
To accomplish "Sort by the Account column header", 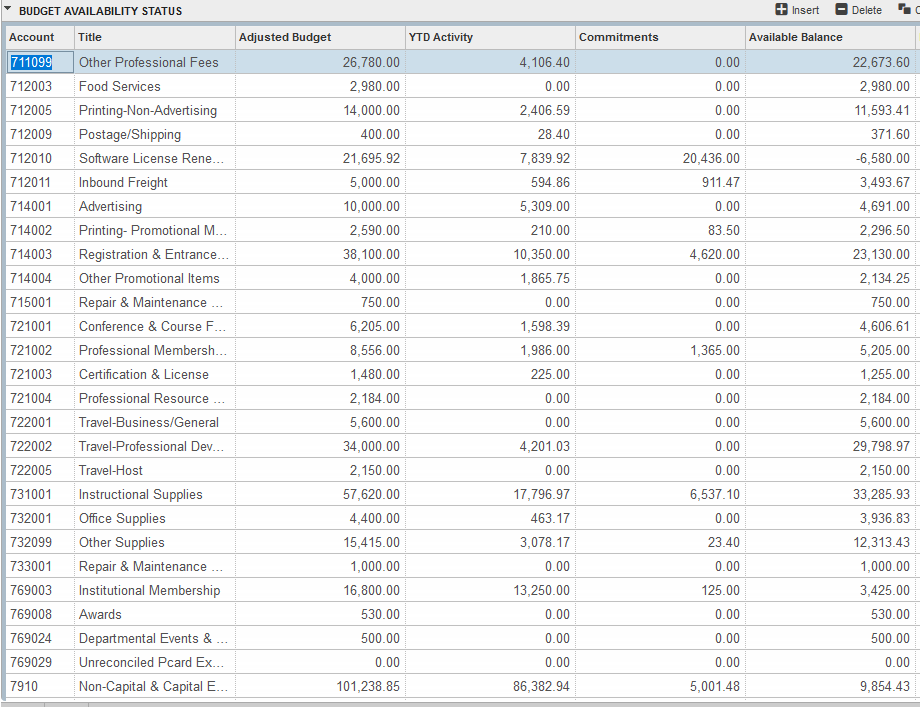I will (40, 37).
